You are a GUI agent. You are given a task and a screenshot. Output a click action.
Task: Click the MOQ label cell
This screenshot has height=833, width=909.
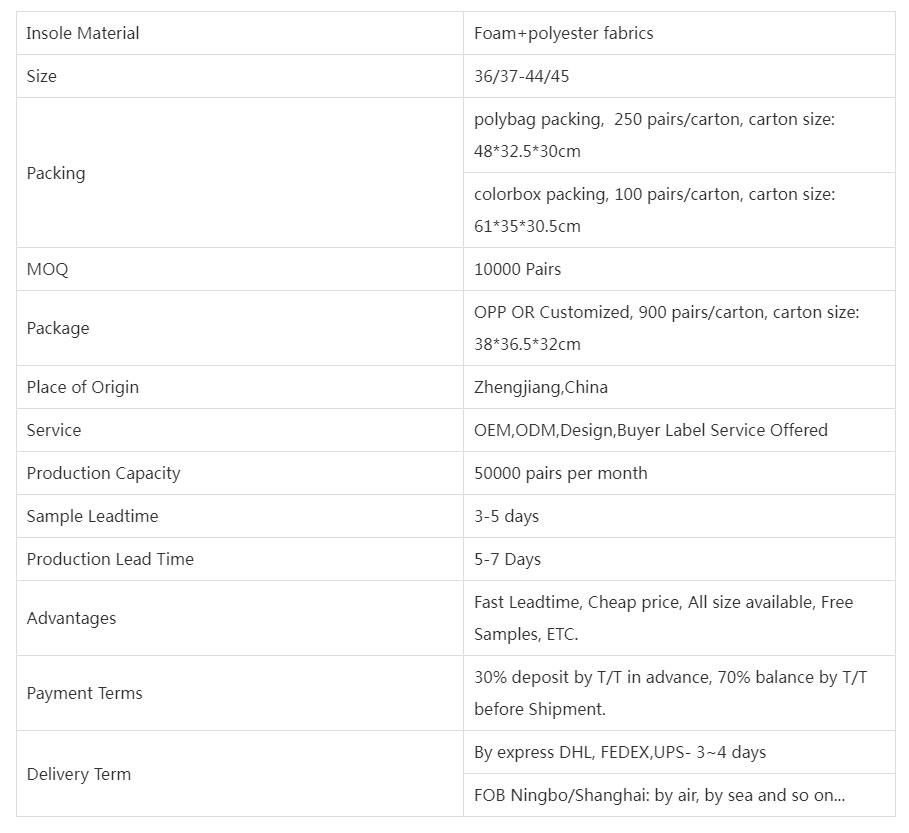(48, 269)
